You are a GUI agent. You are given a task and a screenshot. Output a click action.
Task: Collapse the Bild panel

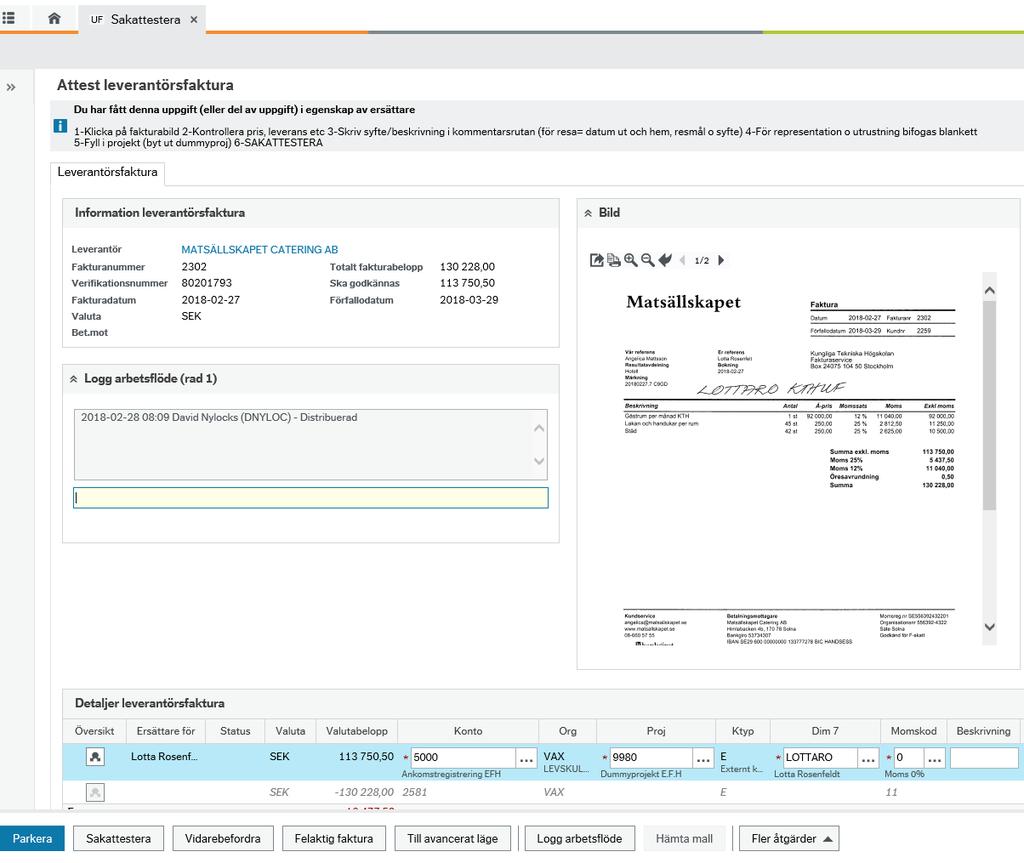click(x=588, y=213)
